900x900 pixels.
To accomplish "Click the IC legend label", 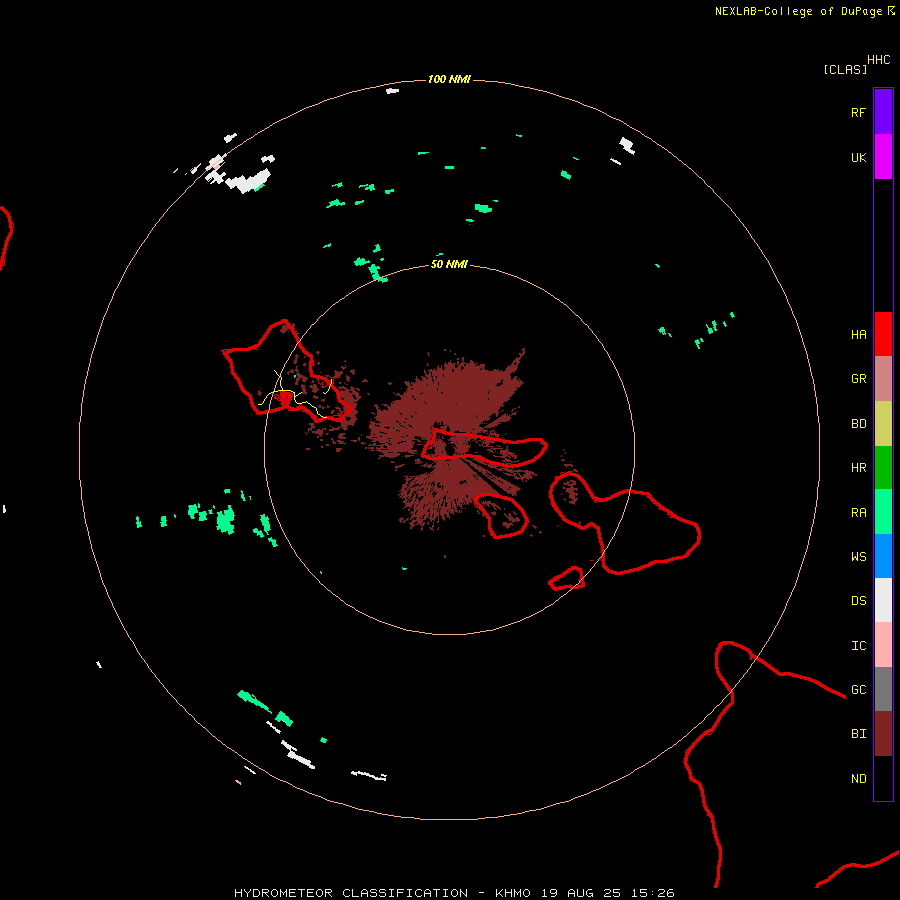I will point(858,645).
